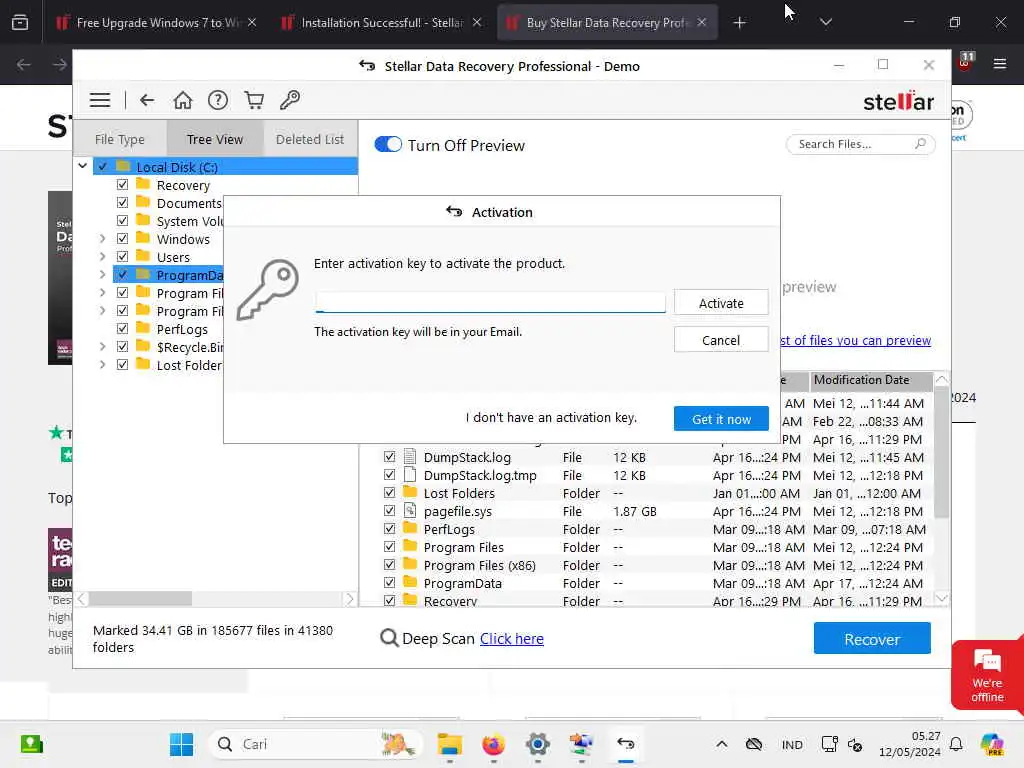Viewport: 1024px width, 768px height.
Task: Open Settings gear in the taskbar
Action: [x=537, y=744]
